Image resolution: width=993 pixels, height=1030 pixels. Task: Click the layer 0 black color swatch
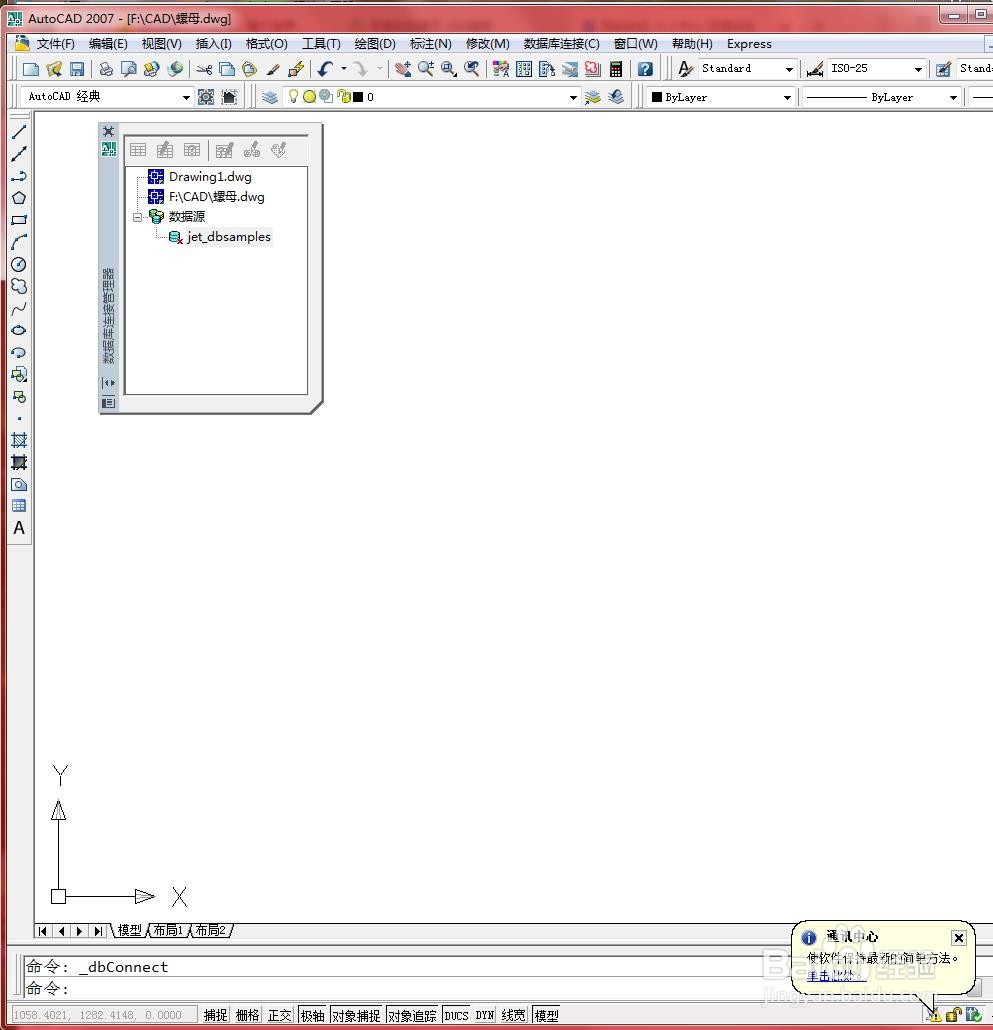pos(358,97)
